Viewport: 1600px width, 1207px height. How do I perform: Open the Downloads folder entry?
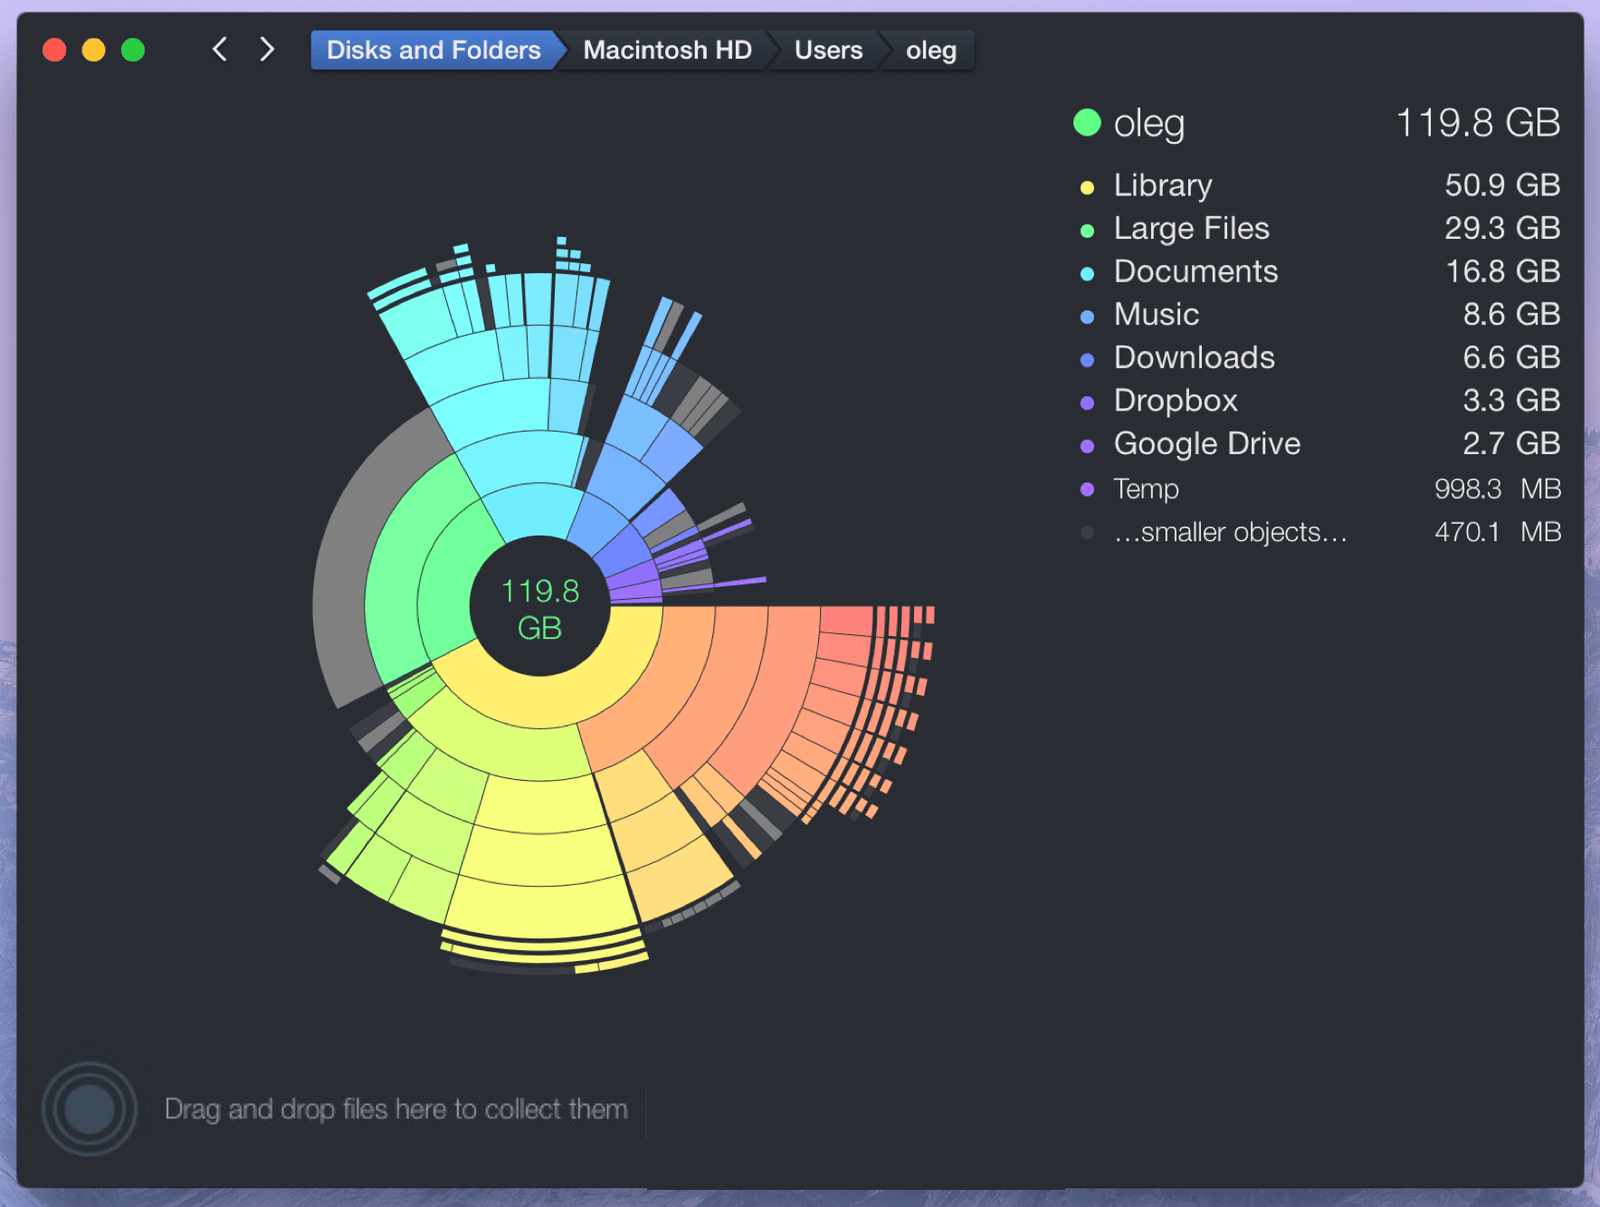1194,357
